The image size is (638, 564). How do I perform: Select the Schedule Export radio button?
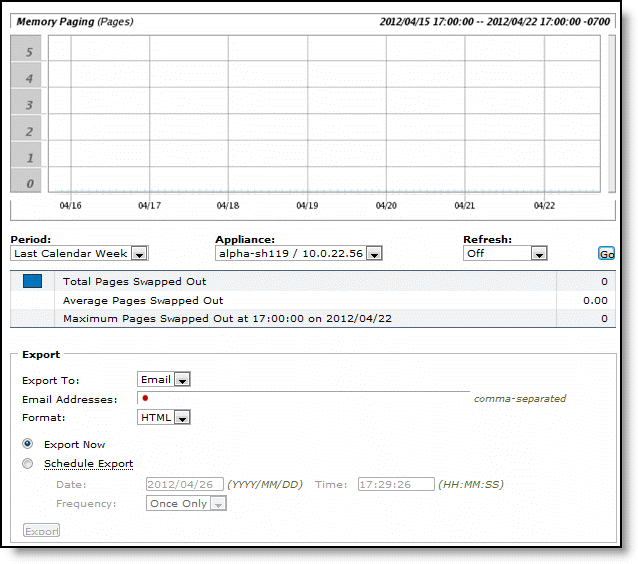pos(28,464)
